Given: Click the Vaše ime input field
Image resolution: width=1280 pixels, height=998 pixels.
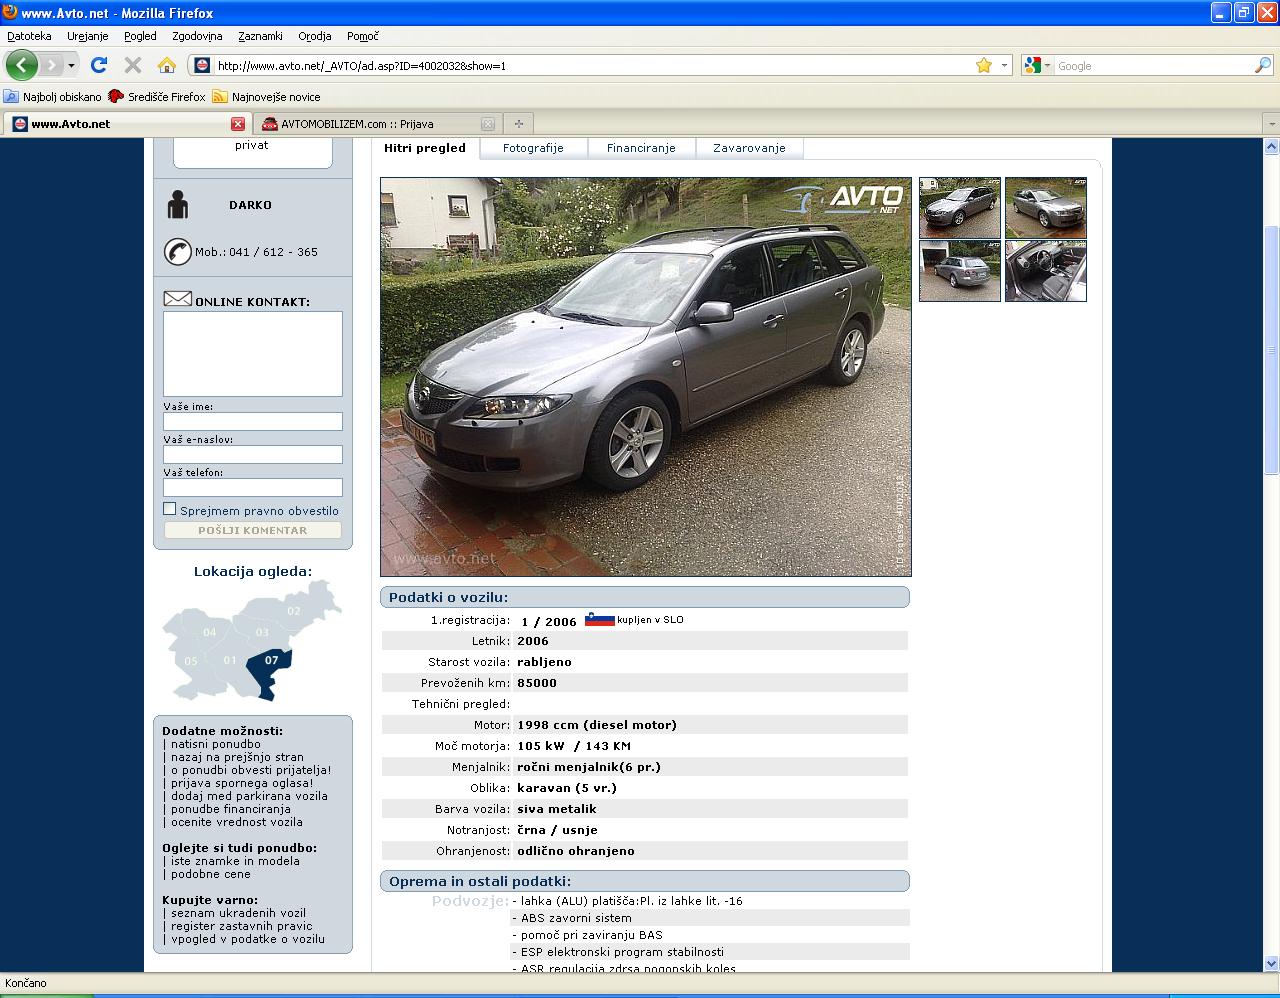Looking at the screenshot, I should [253, 422].
